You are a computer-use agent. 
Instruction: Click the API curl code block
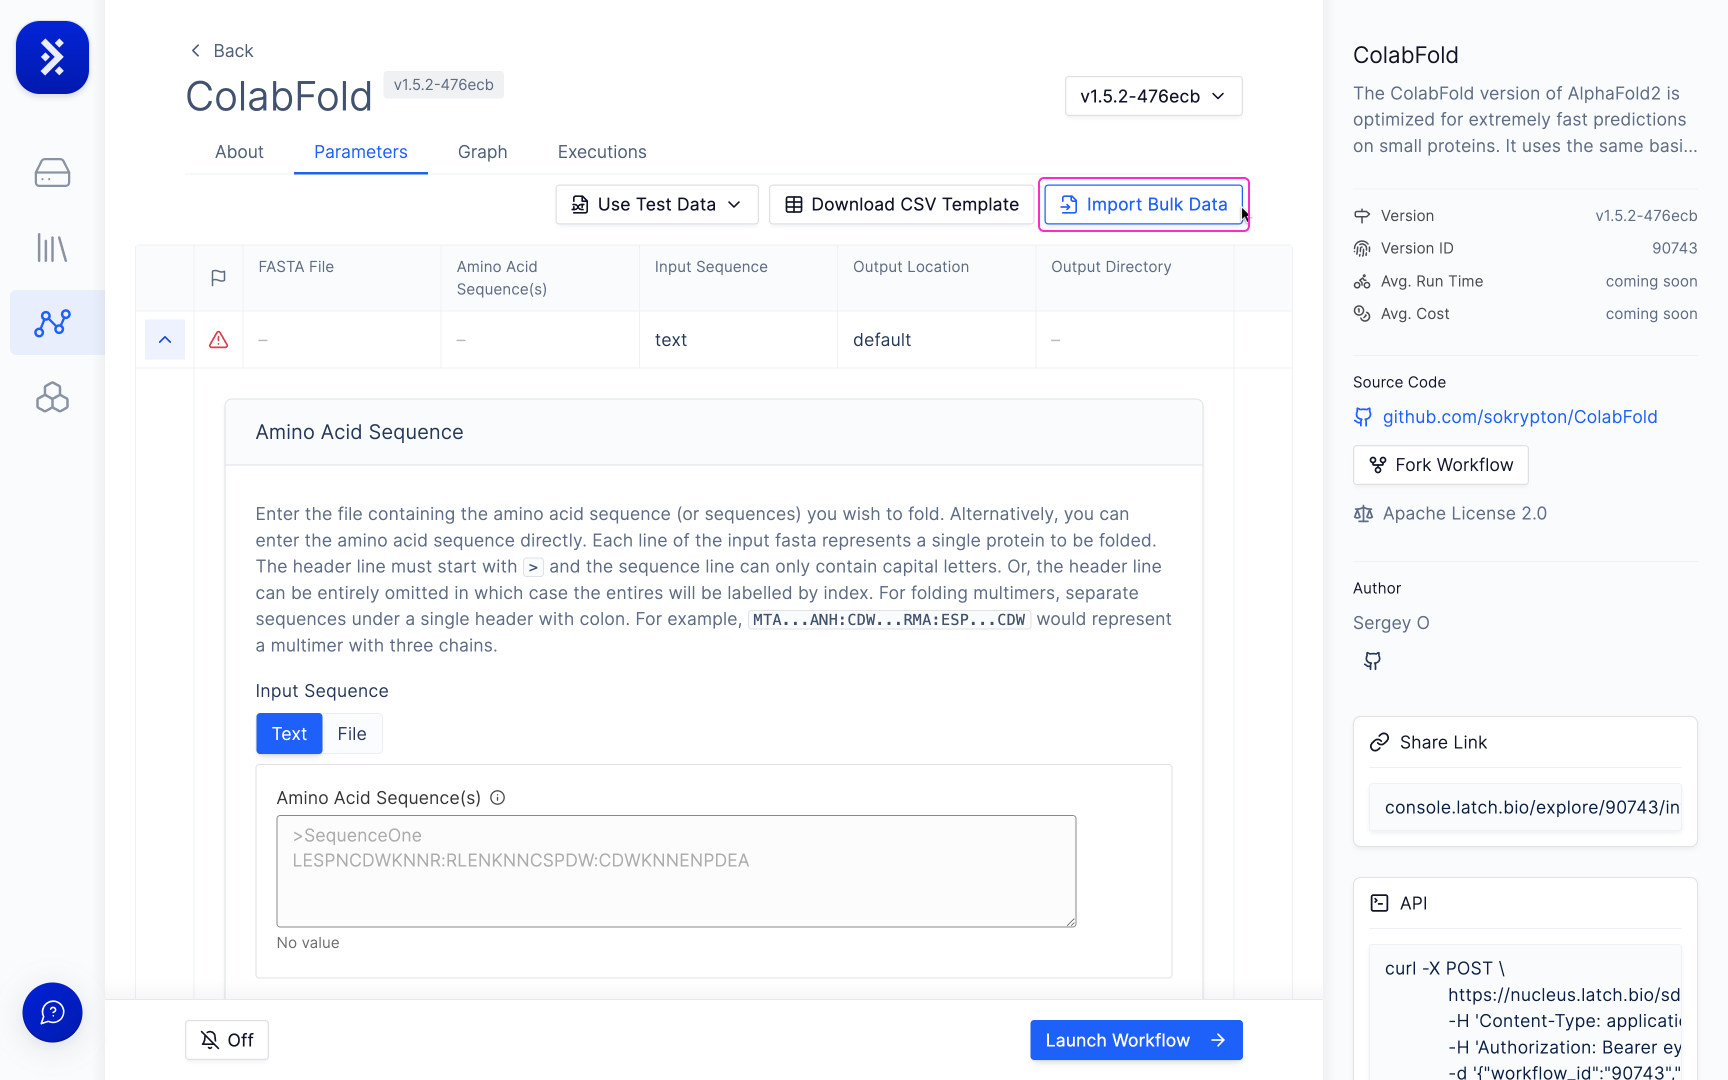(x=1525, y=1012)
